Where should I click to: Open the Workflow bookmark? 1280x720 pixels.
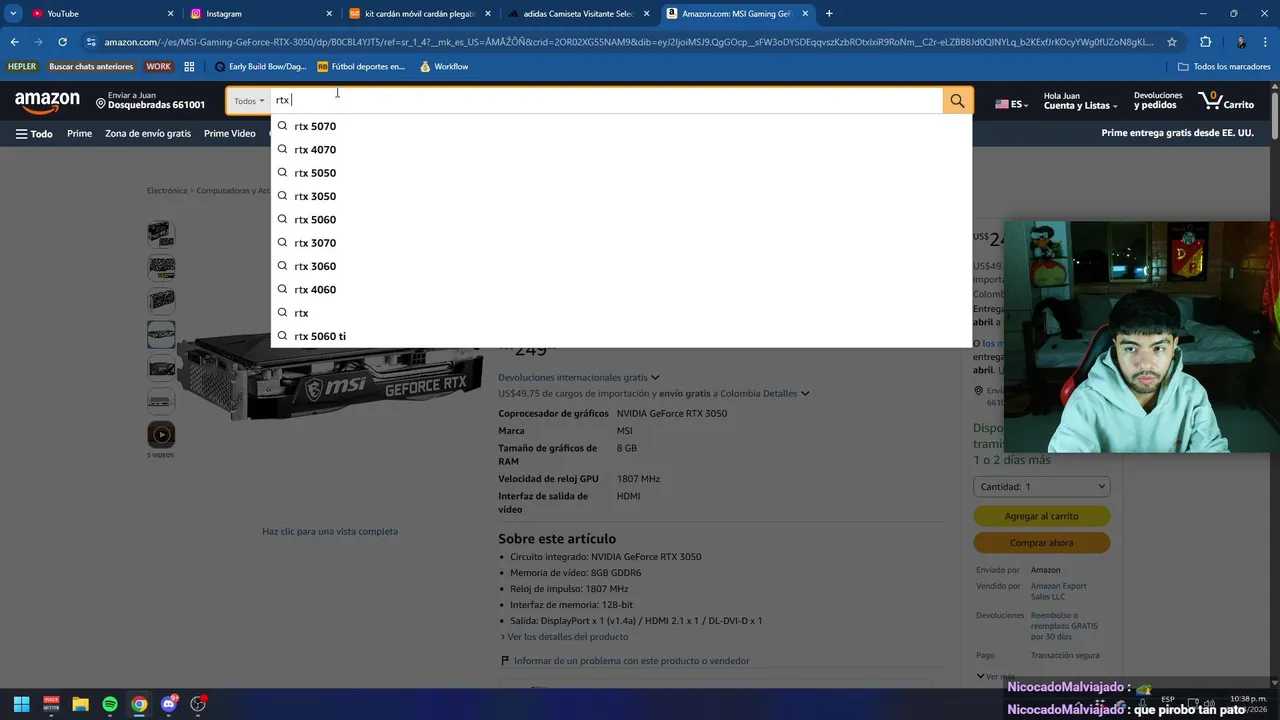tap(443, 67)
